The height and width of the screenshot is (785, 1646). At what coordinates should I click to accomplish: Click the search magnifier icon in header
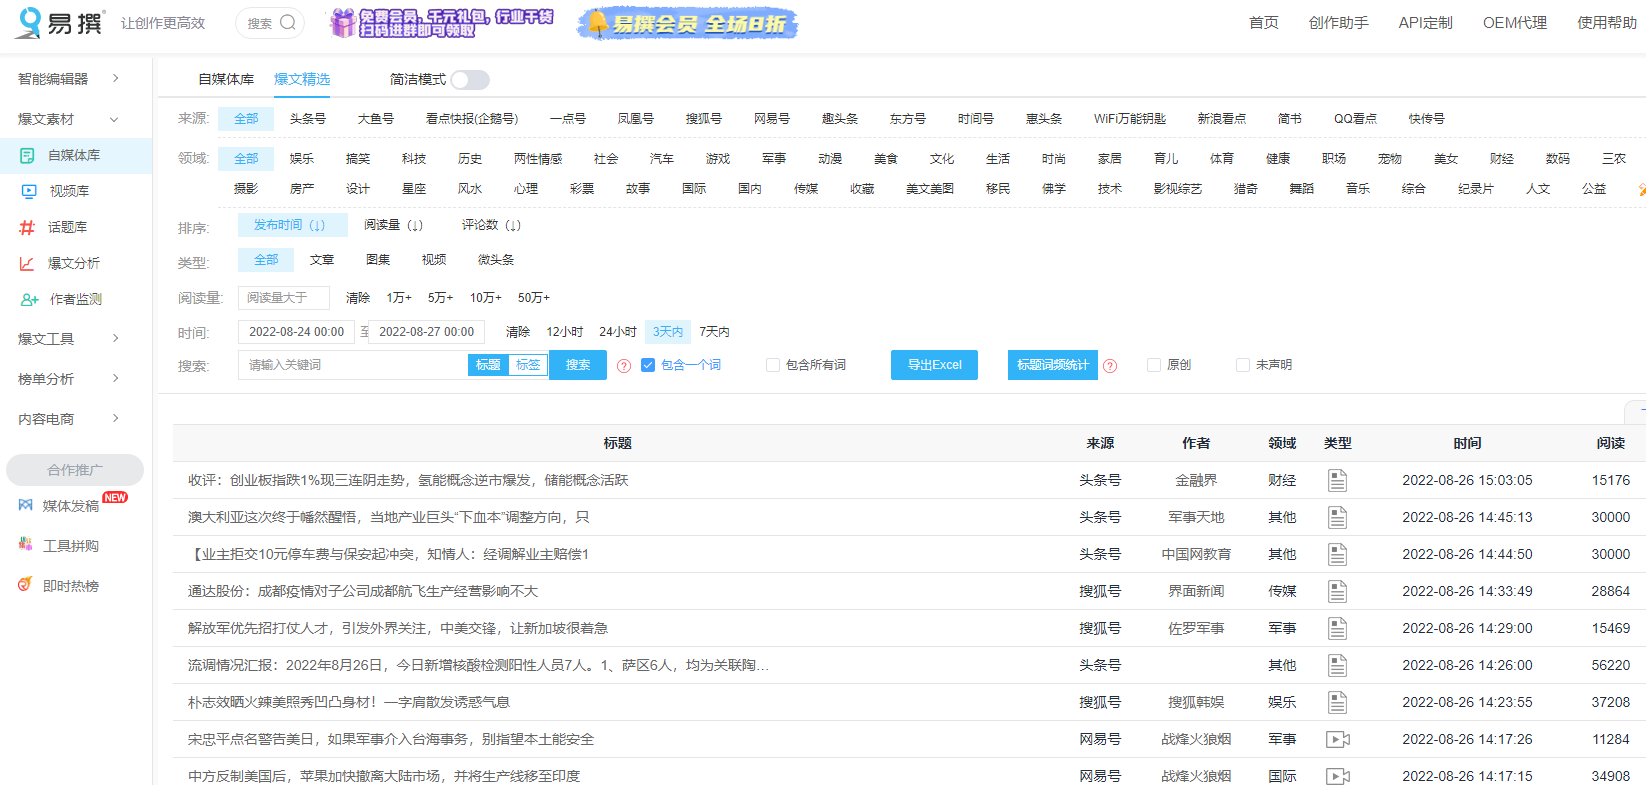[x=288, y=22]
